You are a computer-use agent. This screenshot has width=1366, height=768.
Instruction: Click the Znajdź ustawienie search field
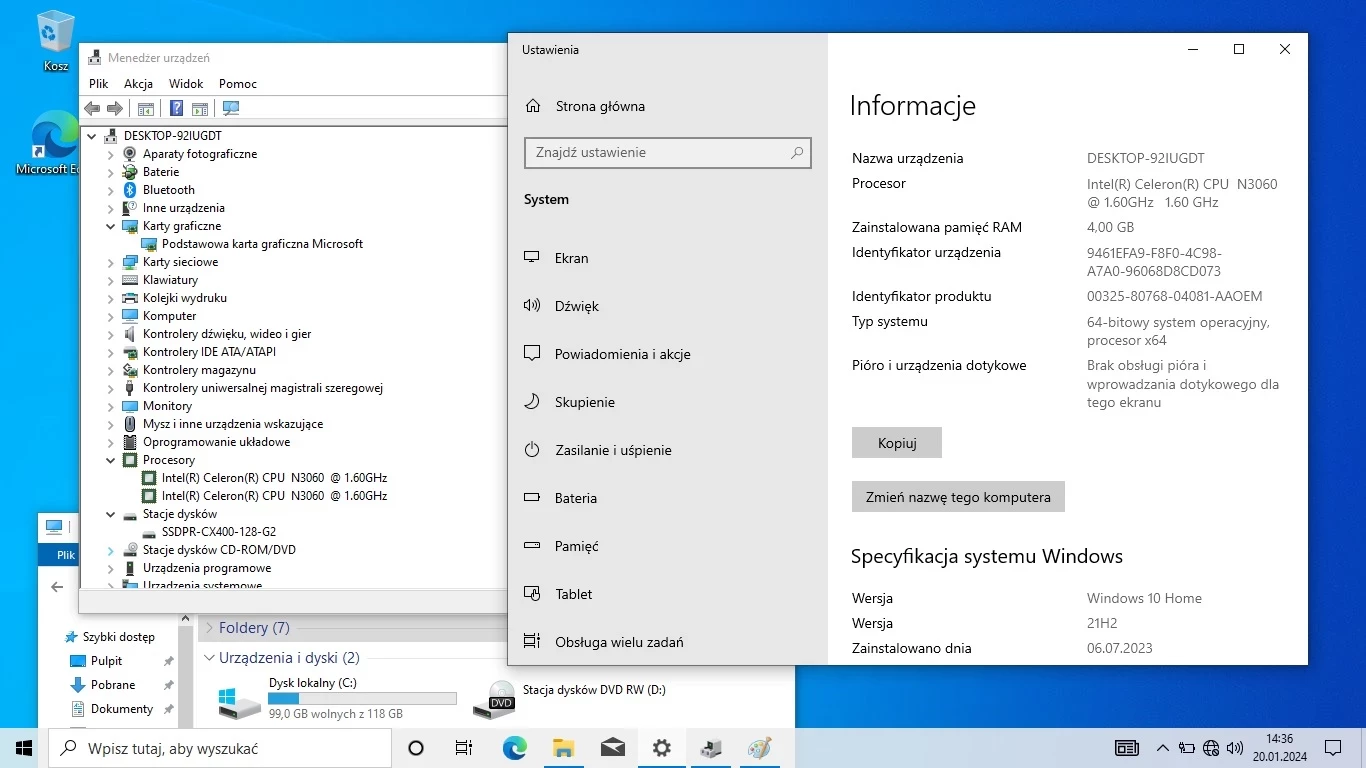click(x=660, y=153)
